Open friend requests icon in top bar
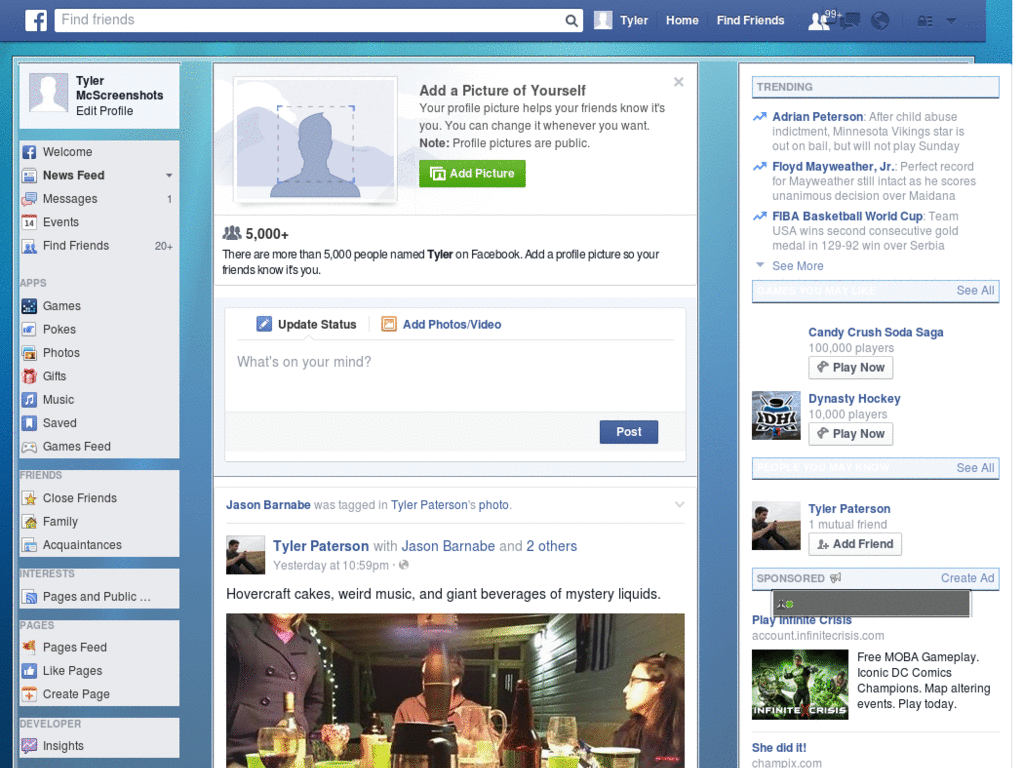Viewport: 1024px width, 768px height. click(x=819, y=21)
